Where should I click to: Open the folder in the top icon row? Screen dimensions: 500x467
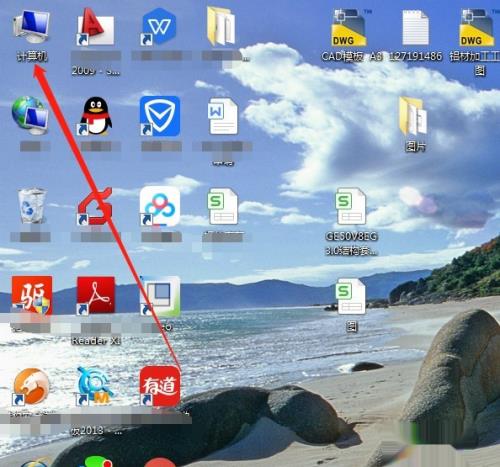coord(221,26)
